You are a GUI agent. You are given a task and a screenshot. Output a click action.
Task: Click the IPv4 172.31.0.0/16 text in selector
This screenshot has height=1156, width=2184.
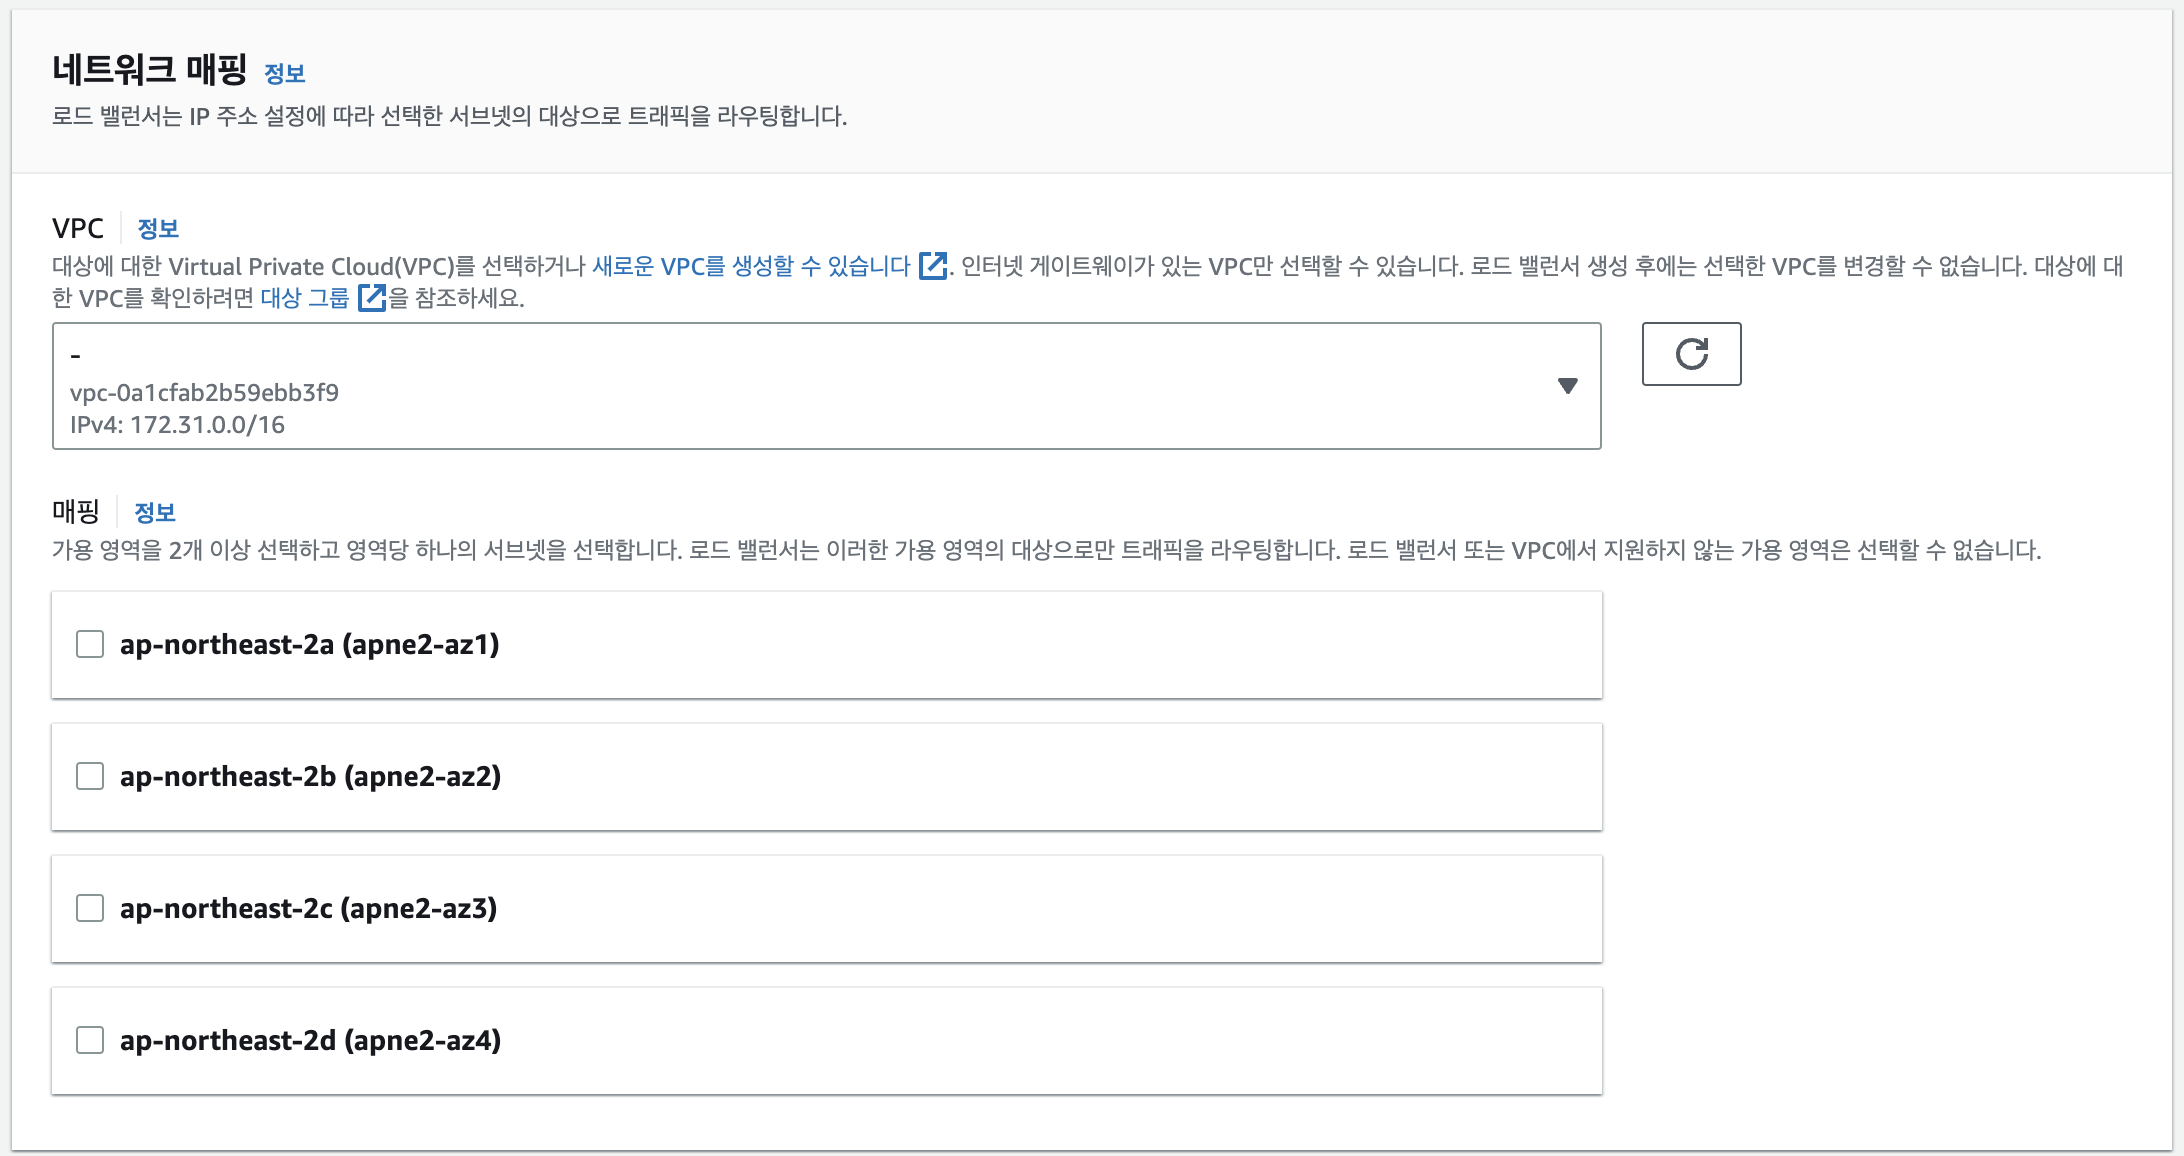click(178, 425)
